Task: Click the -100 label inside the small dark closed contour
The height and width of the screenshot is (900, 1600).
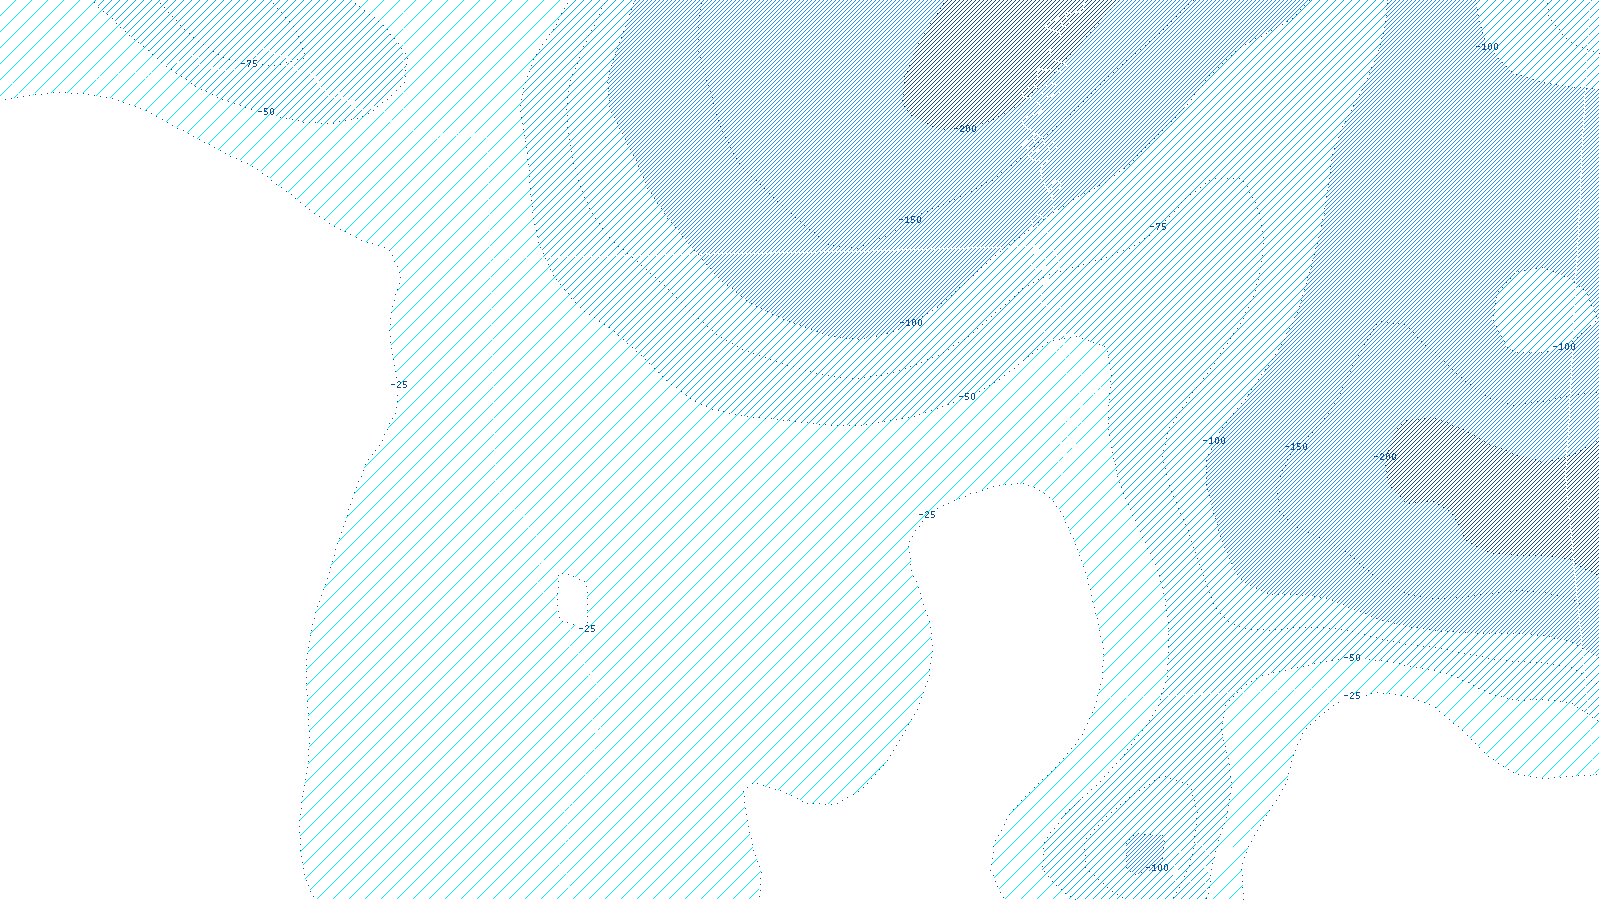Action: [1157, 868]
